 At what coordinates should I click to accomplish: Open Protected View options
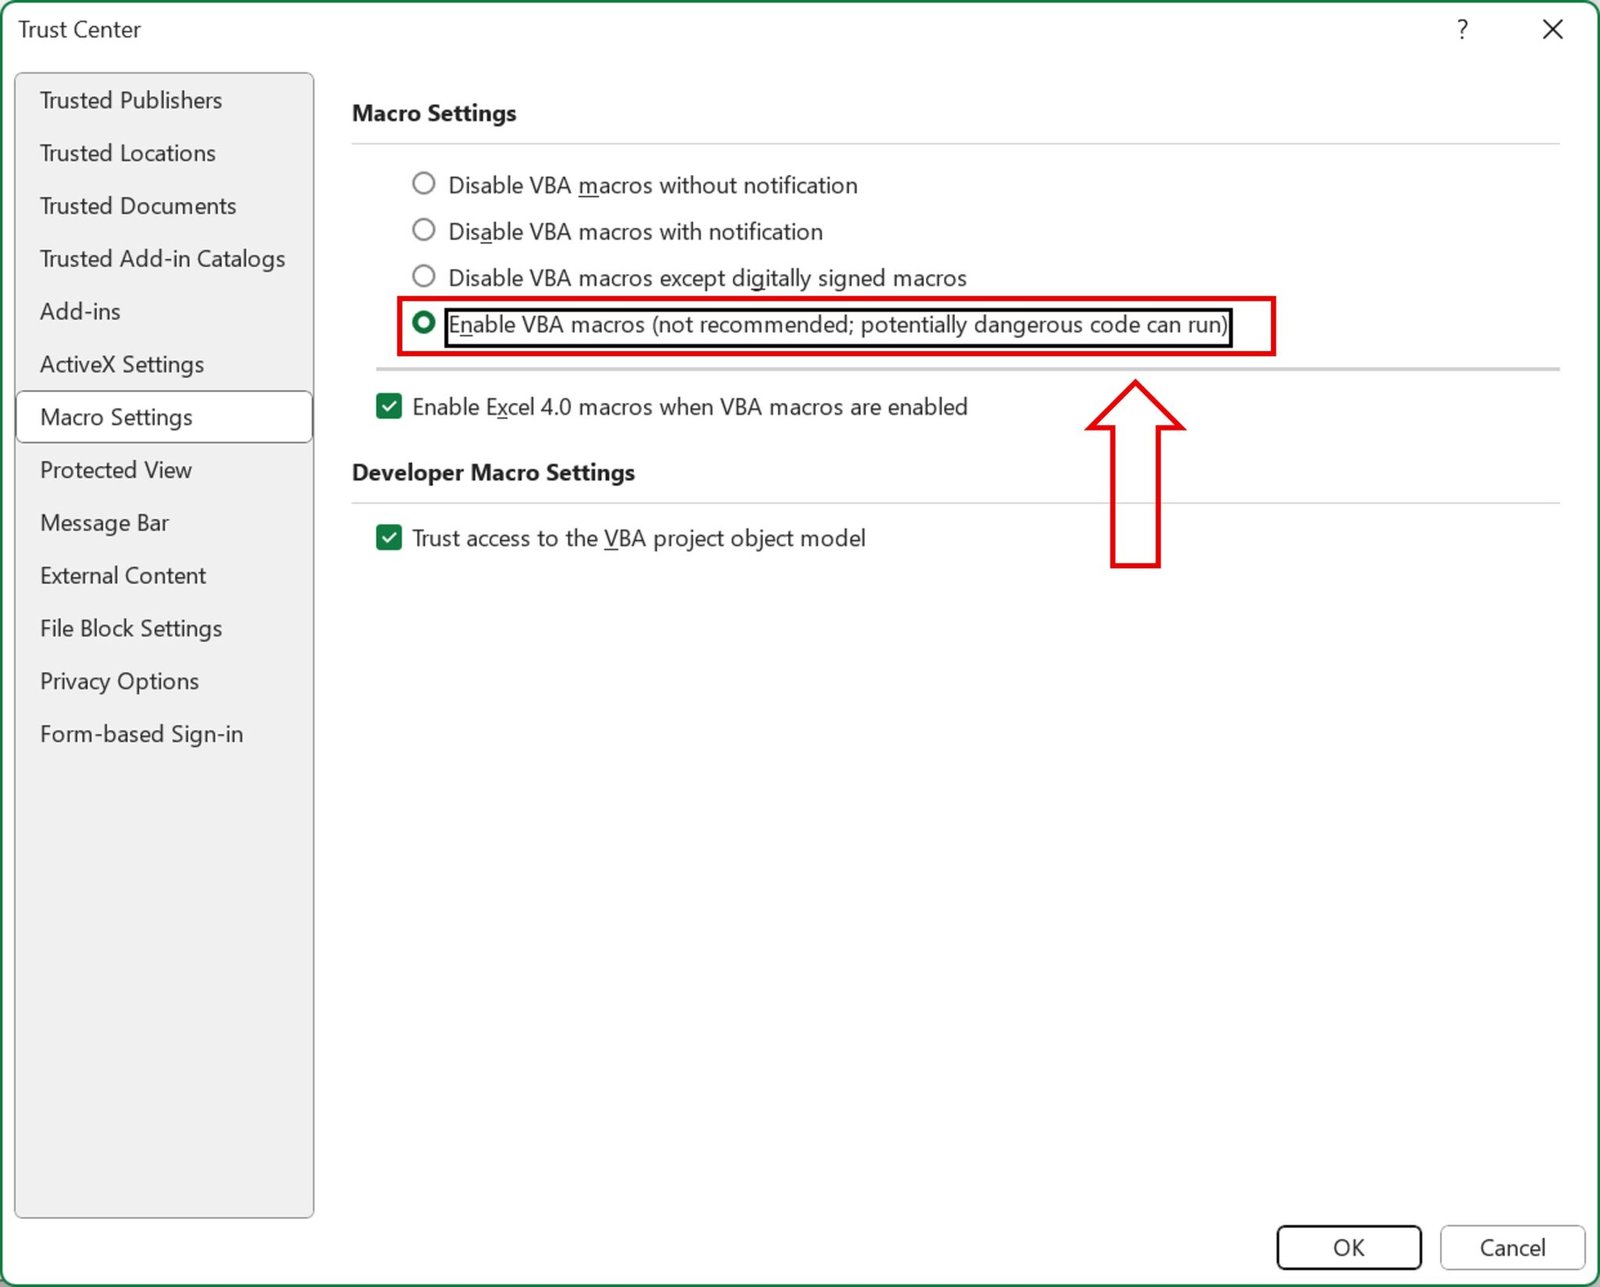pyautogui.click(x=115, y=469)
